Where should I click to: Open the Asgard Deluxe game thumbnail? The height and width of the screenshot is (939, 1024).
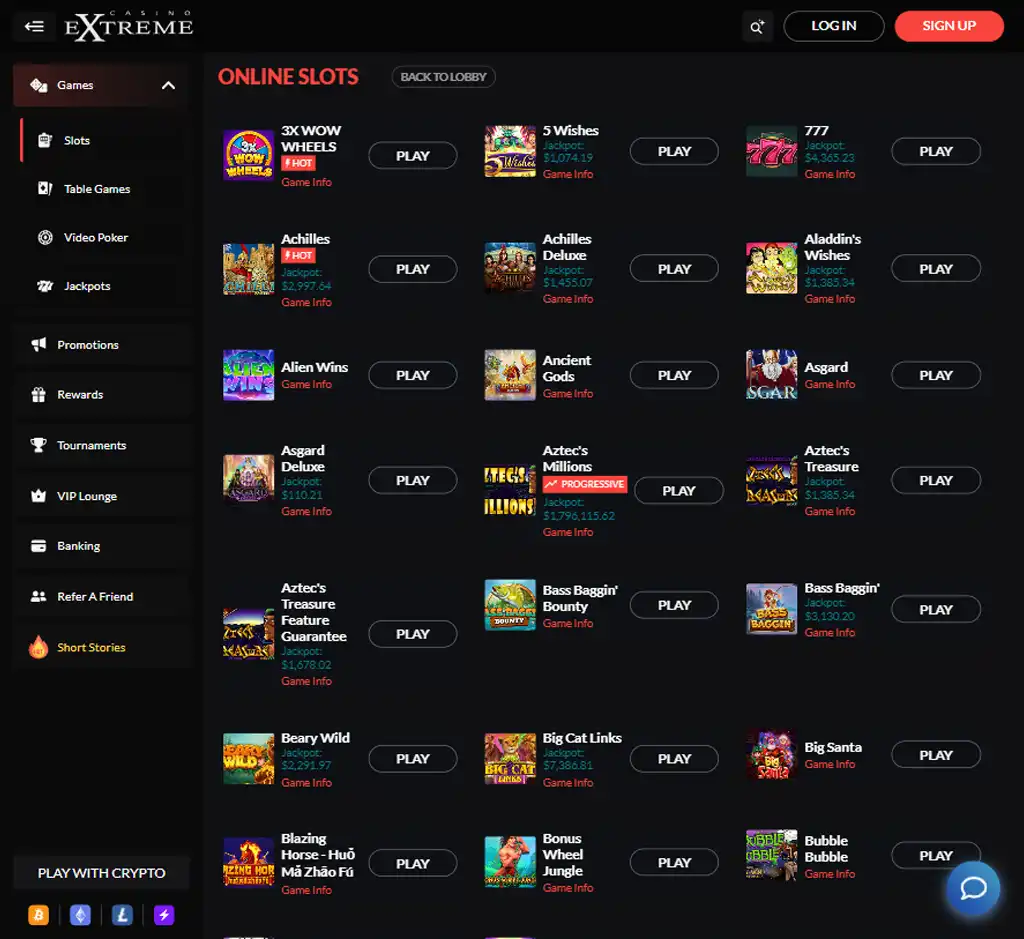(x=248, y=480)
